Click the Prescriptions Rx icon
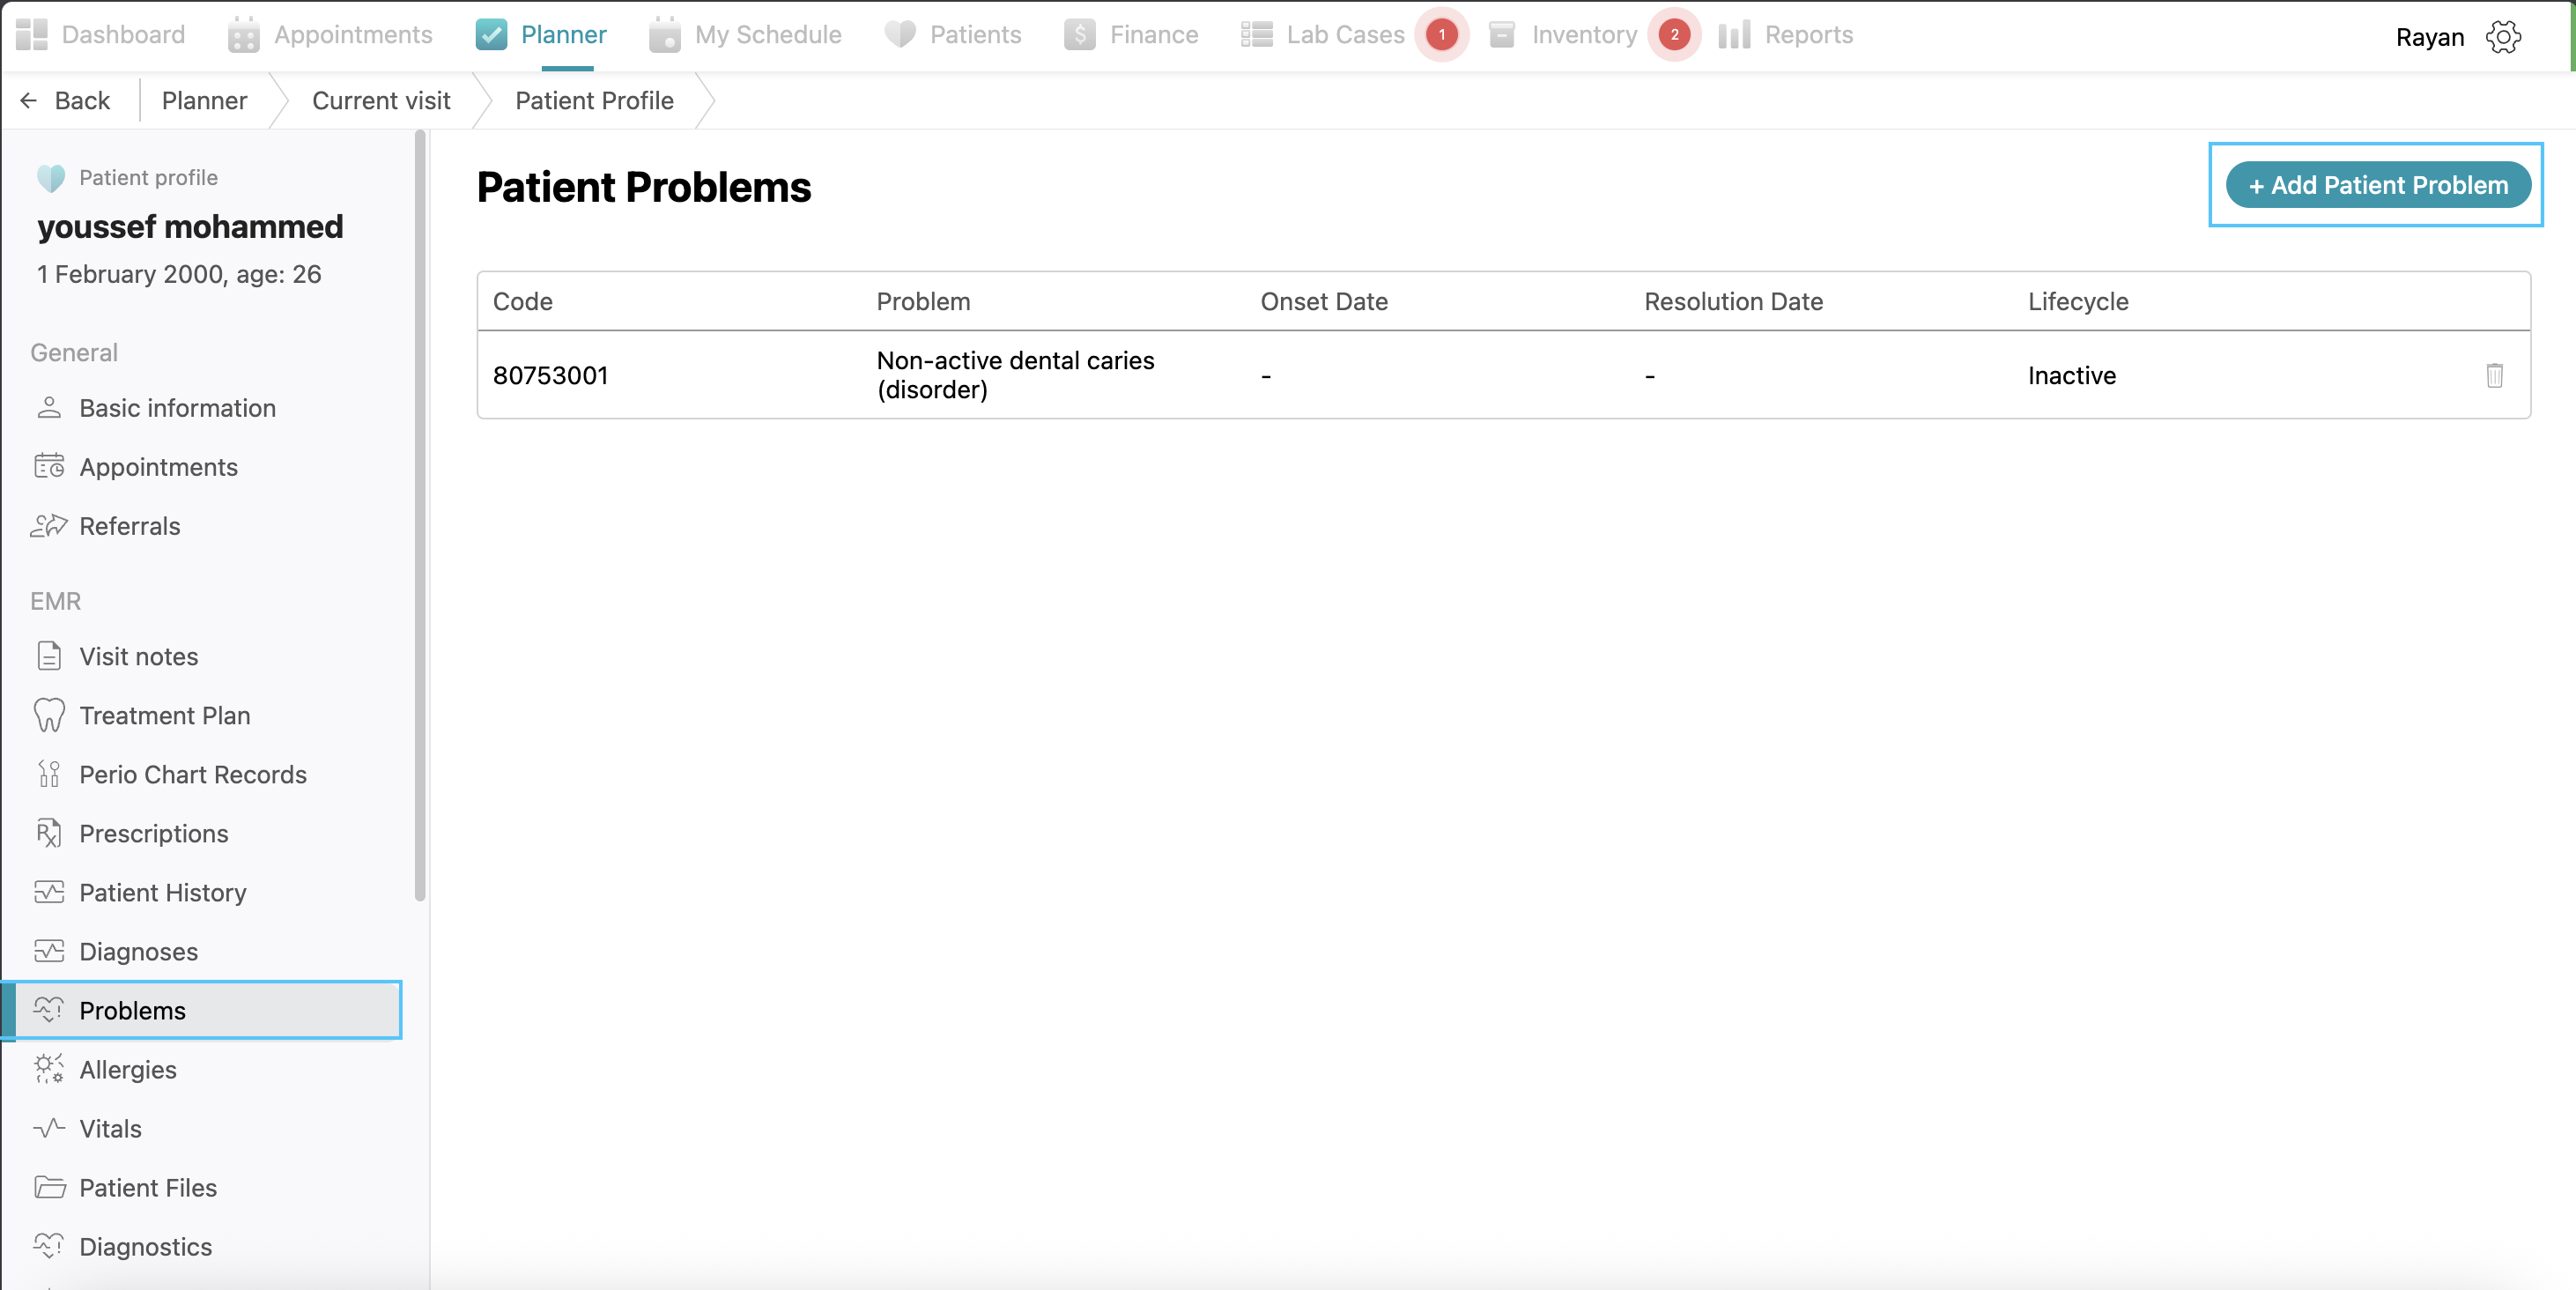The image size is (2576, 1290). pos(49,833)
